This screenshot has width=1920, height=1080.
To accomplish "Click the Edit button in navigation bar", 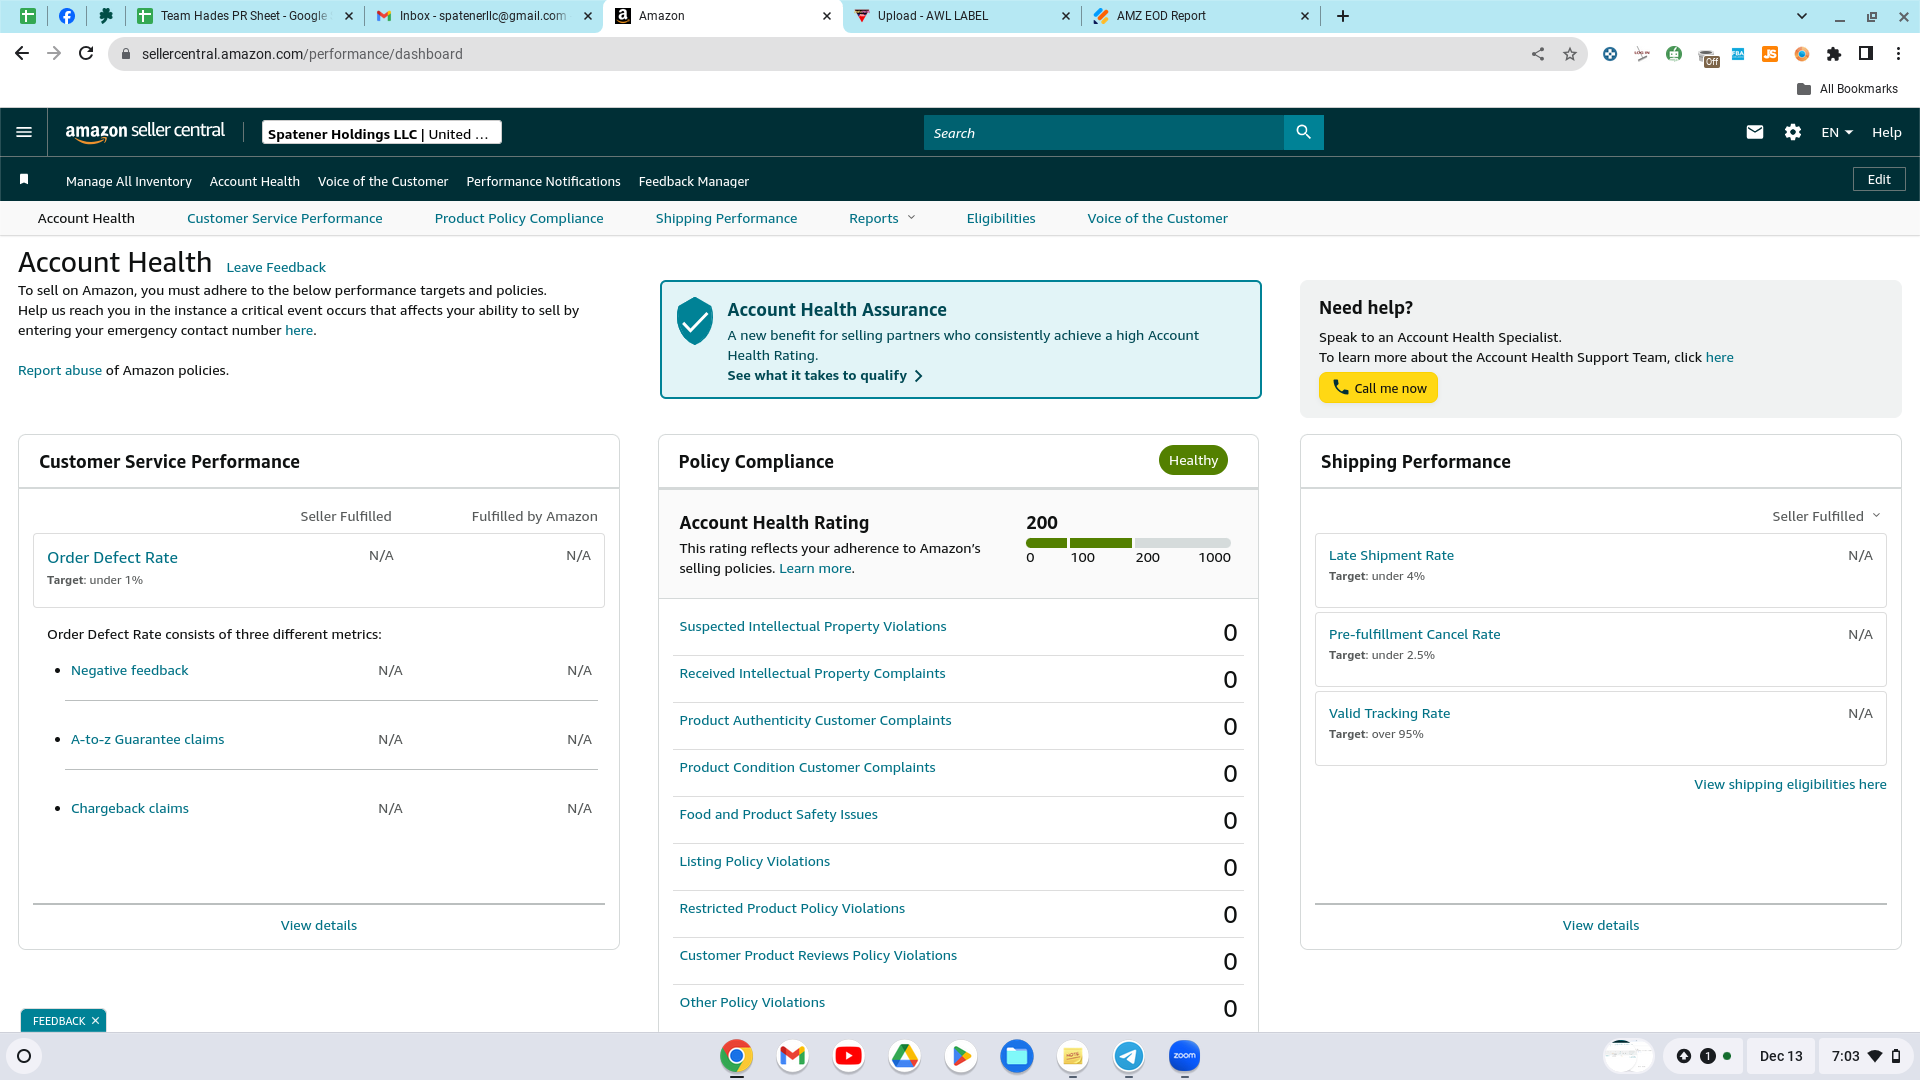I will [x=1879, y=180].
